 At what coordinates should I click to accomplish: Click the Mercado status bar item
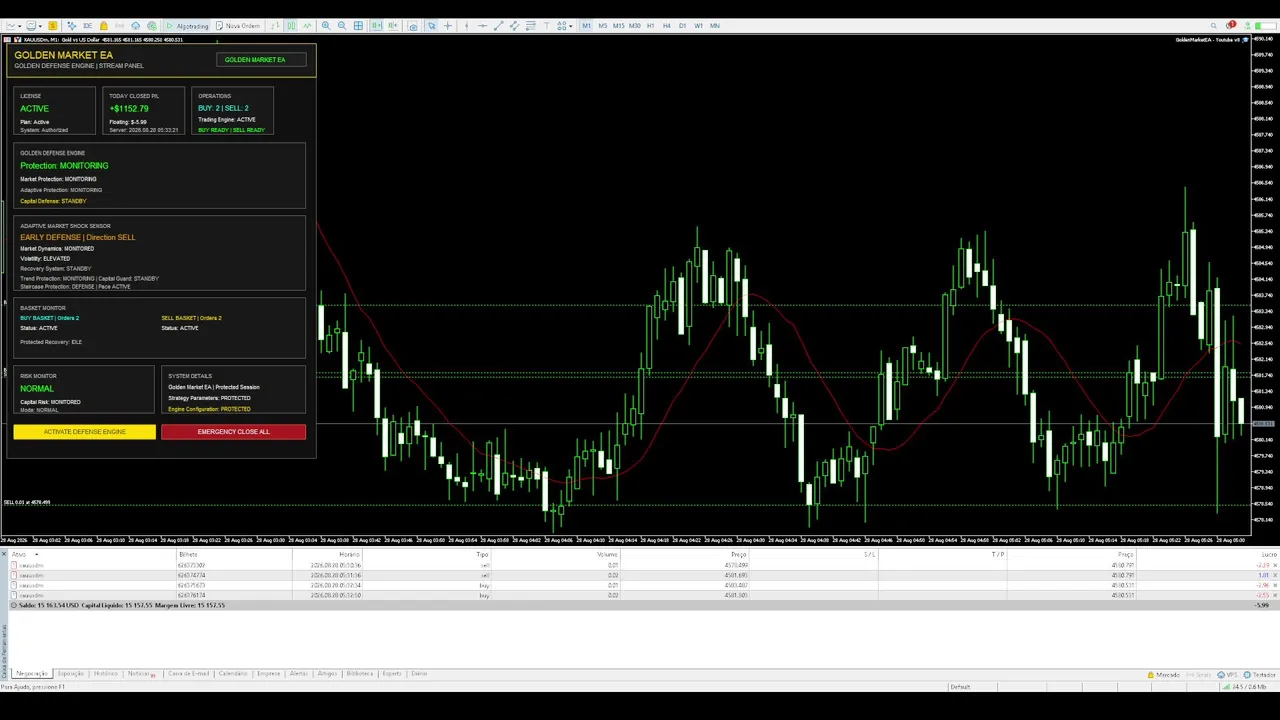1164,675
